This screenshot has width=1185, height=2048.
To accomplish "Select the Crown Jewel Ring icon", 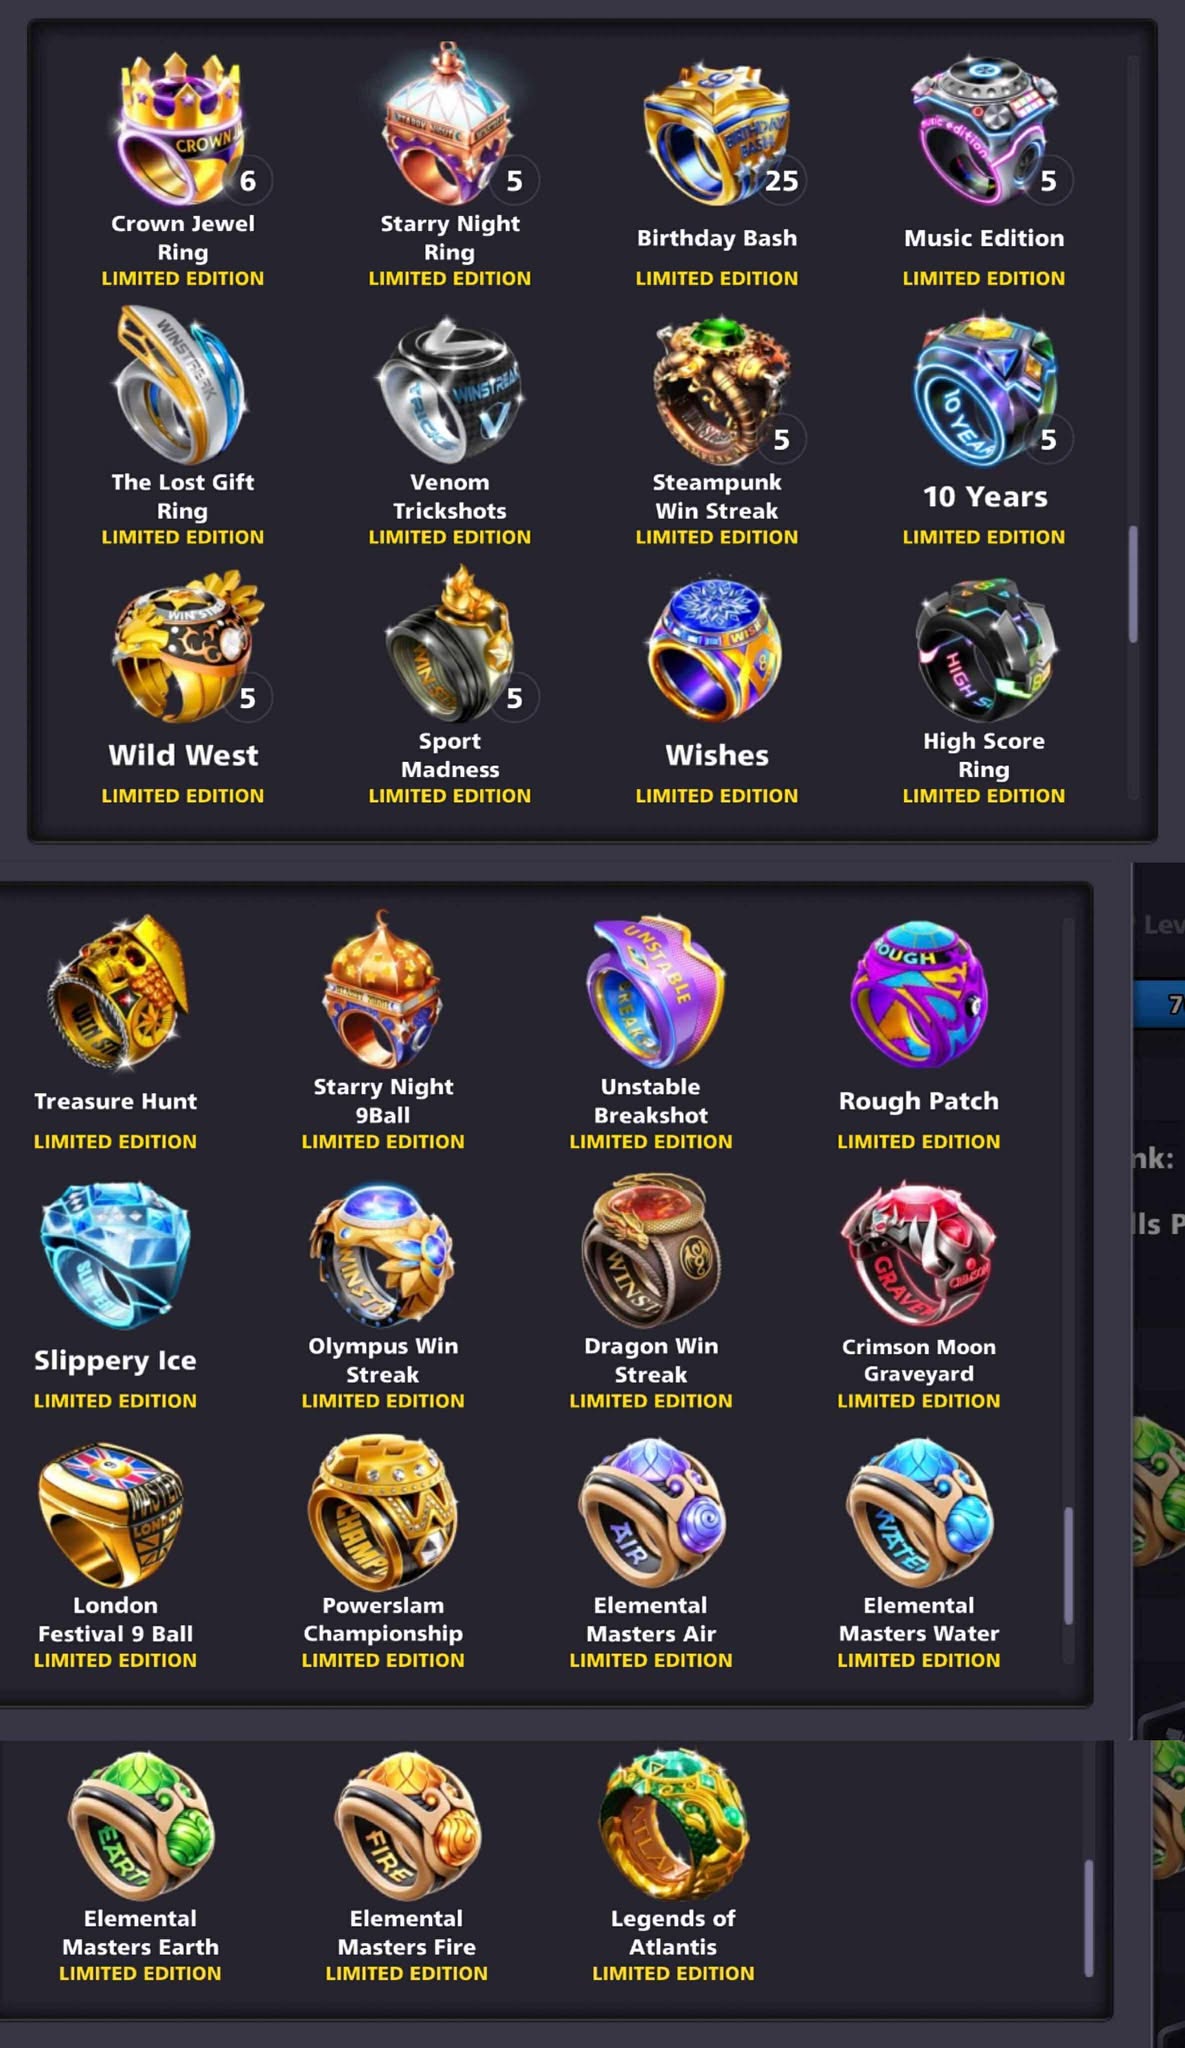I will click(x=182, y=128).
